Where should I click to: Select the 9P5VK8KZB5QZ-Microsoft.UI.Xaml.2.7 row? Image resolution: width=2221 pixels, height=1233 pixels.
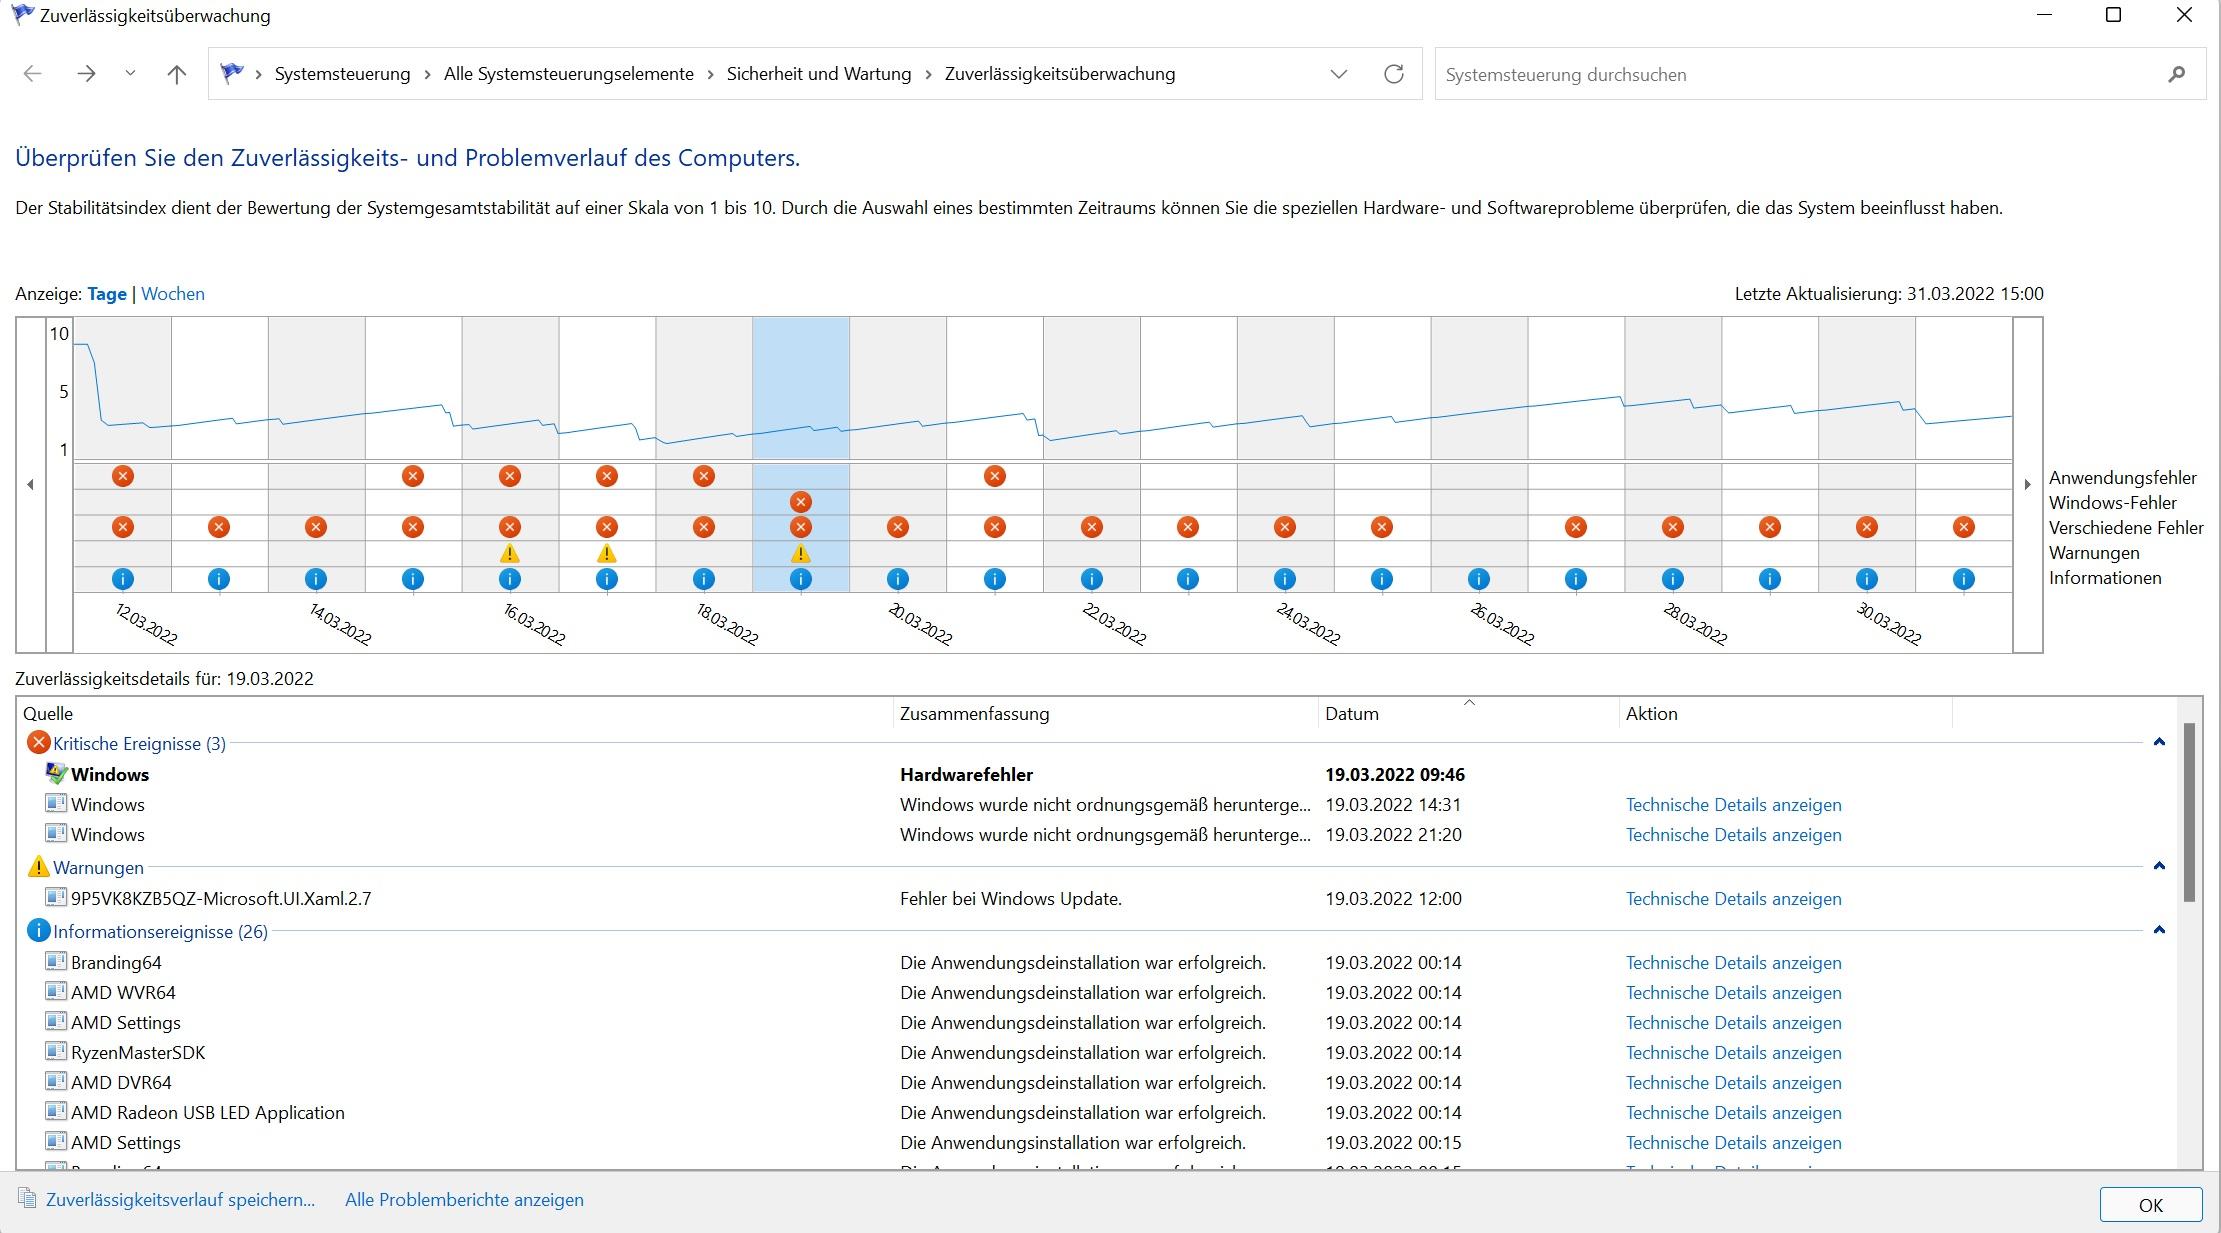1097,899
